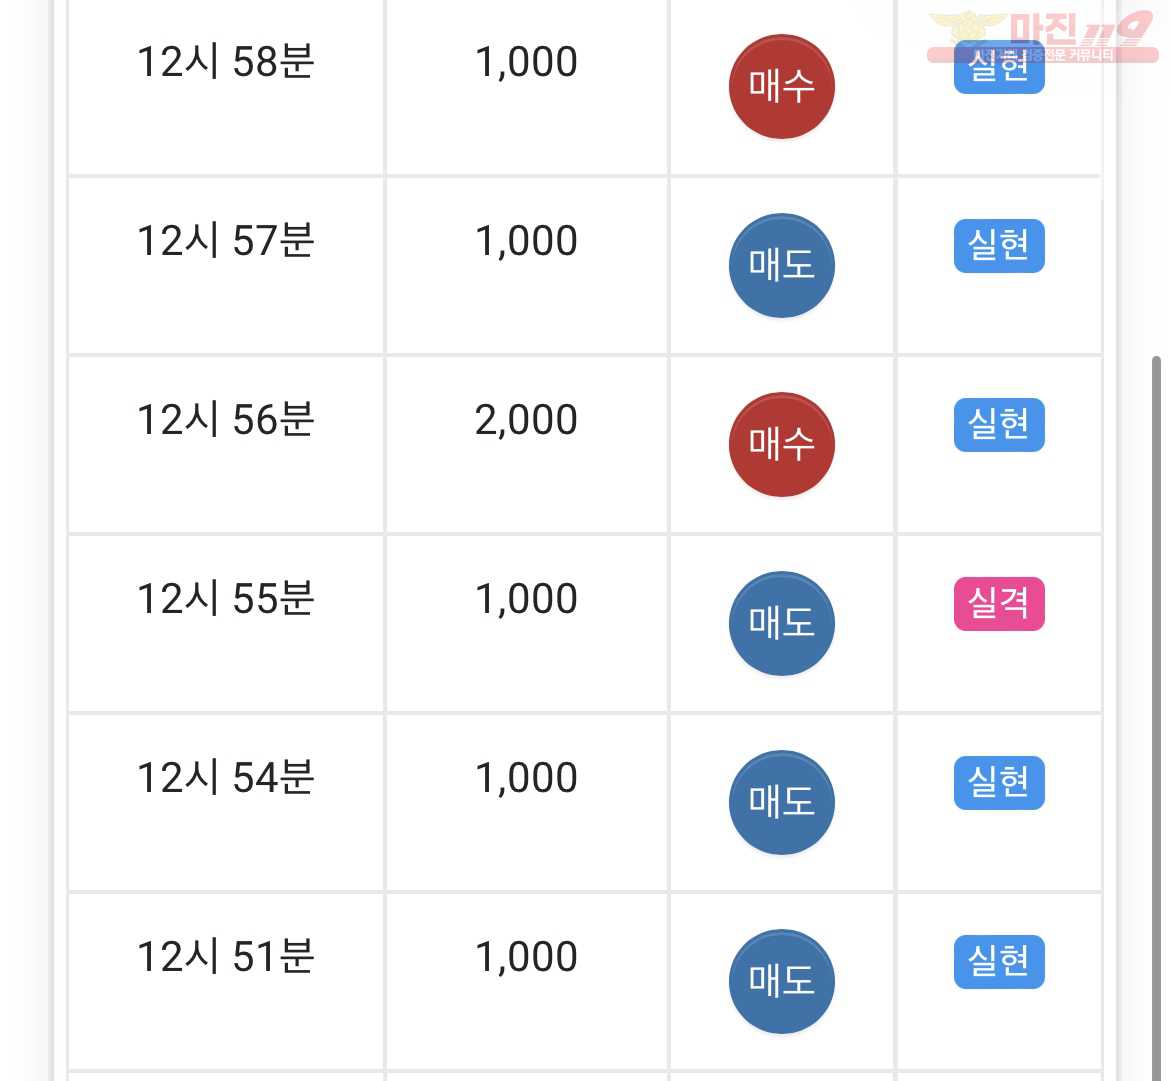Click the vertical scrollbar on right edge
The image size is (1170, 1081).
[1157, 718]
